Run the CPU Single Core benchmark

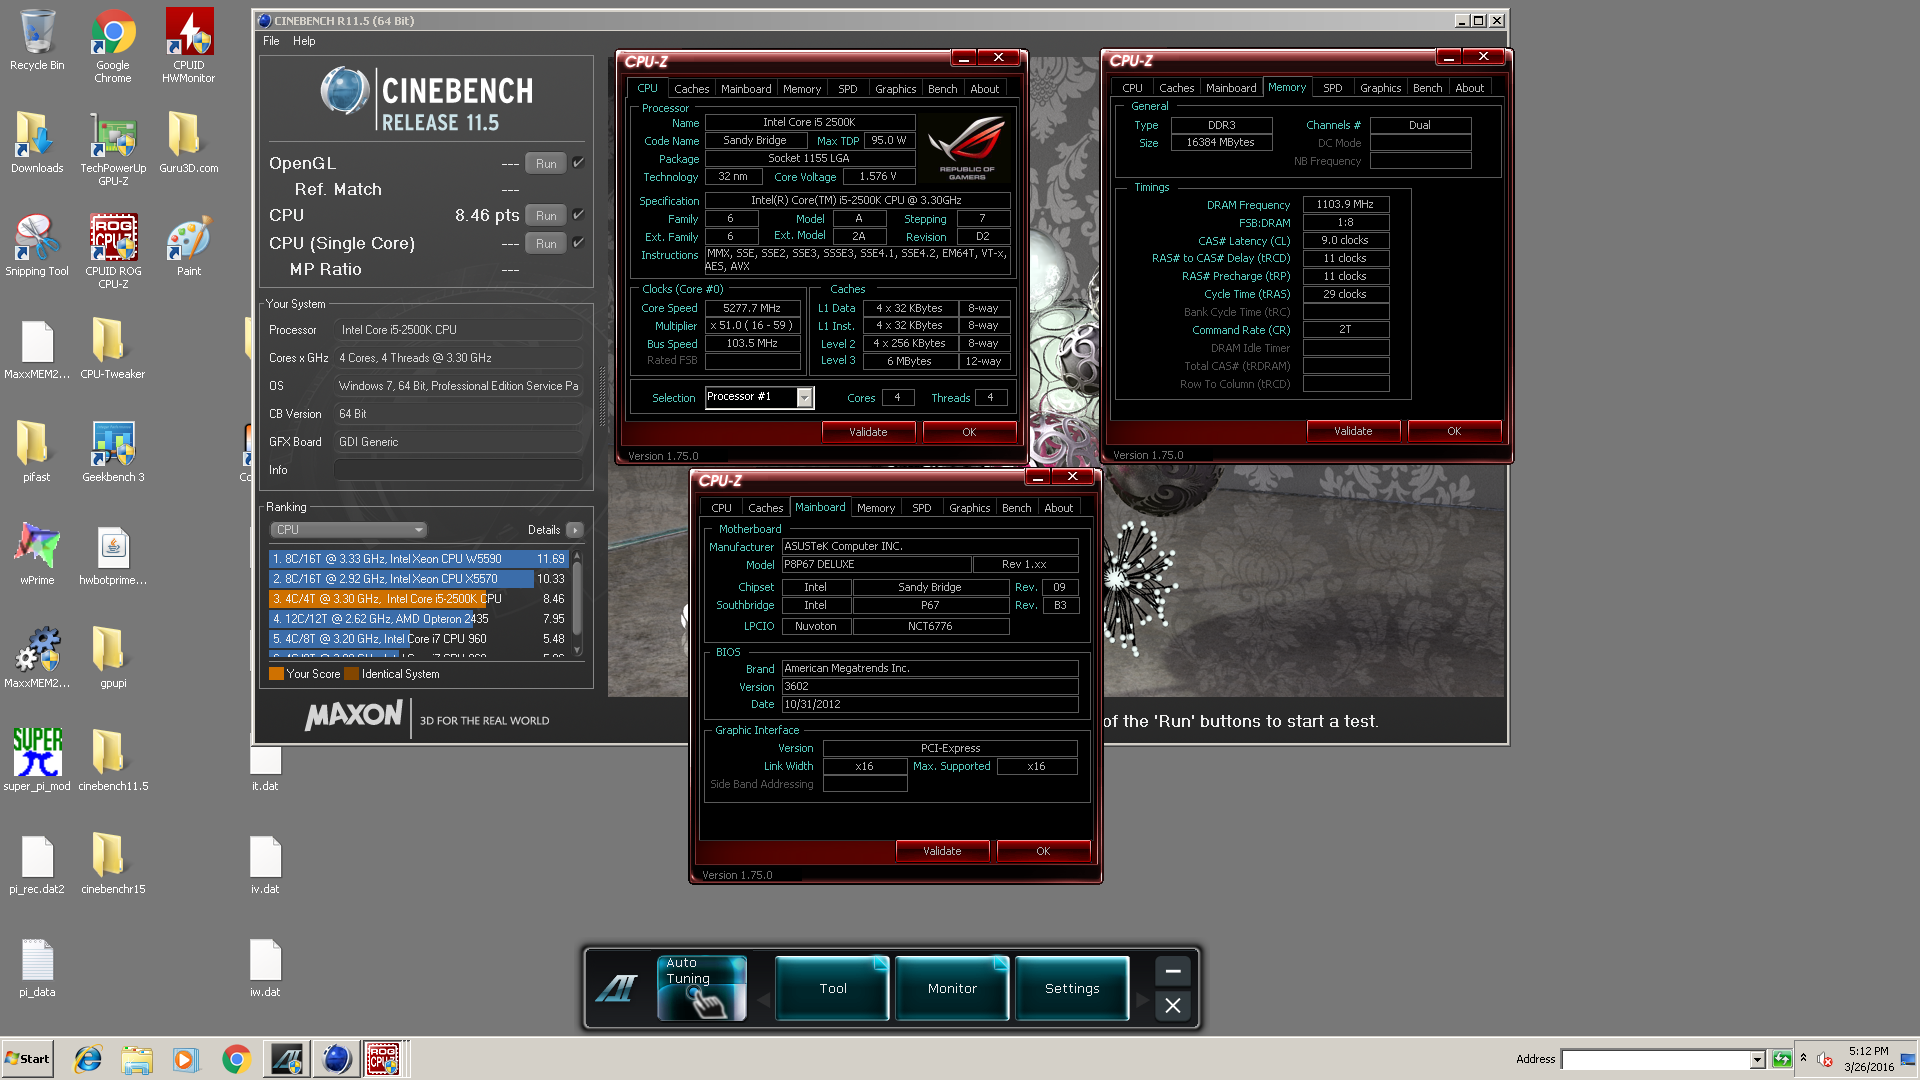(x=546, y=243)
